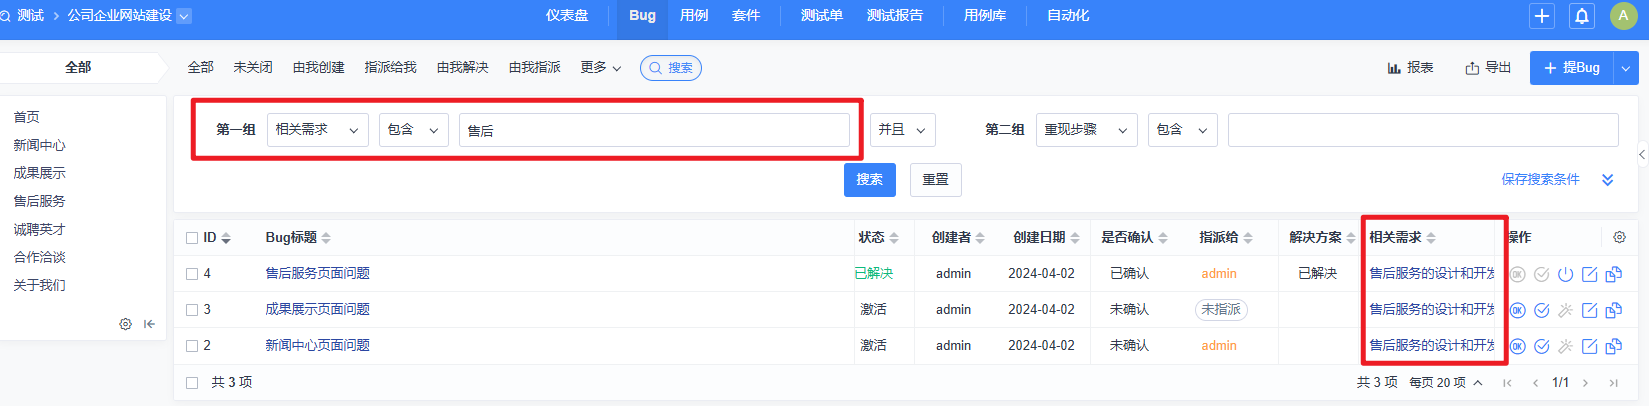Toggle the footer select-all checkbox
1649x406 pixels.
tap(192, 383)
